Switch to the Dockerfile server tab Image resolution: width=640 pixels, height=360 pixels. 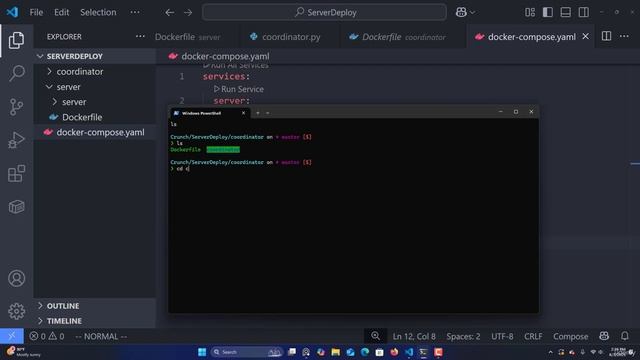pyautogui.click(x=188, y=37)
